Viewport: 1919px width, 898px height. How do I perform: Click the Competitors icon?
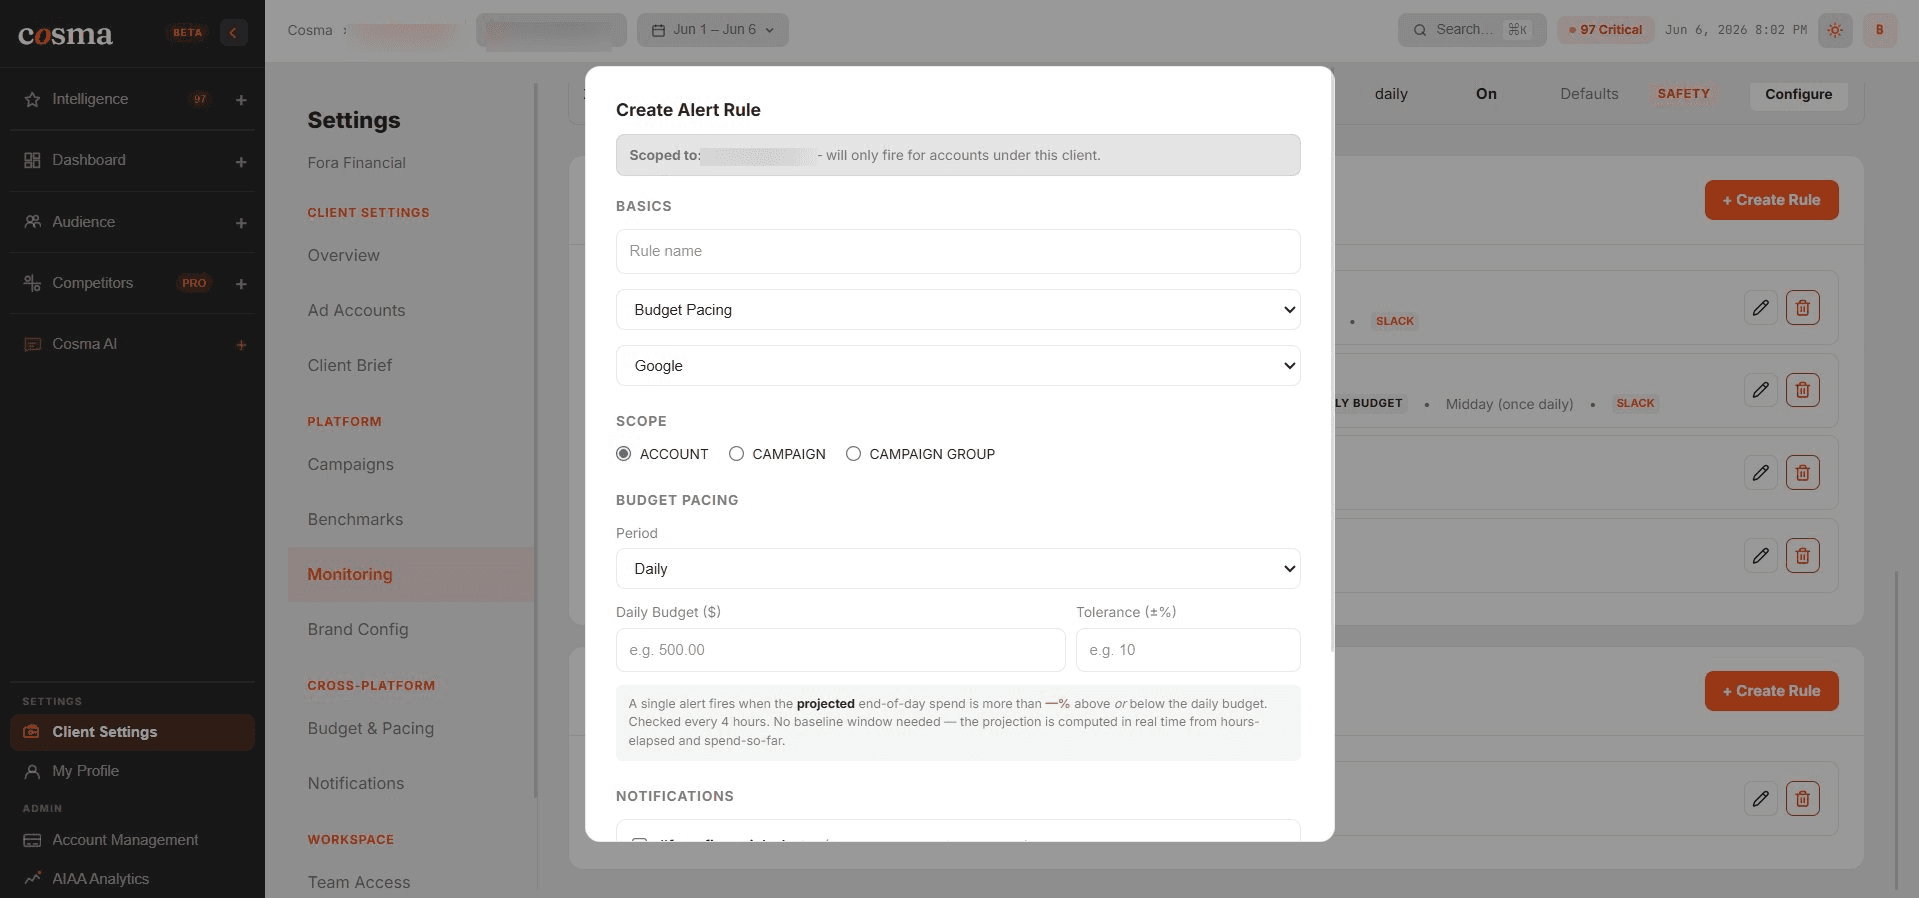tap(32, 283)
